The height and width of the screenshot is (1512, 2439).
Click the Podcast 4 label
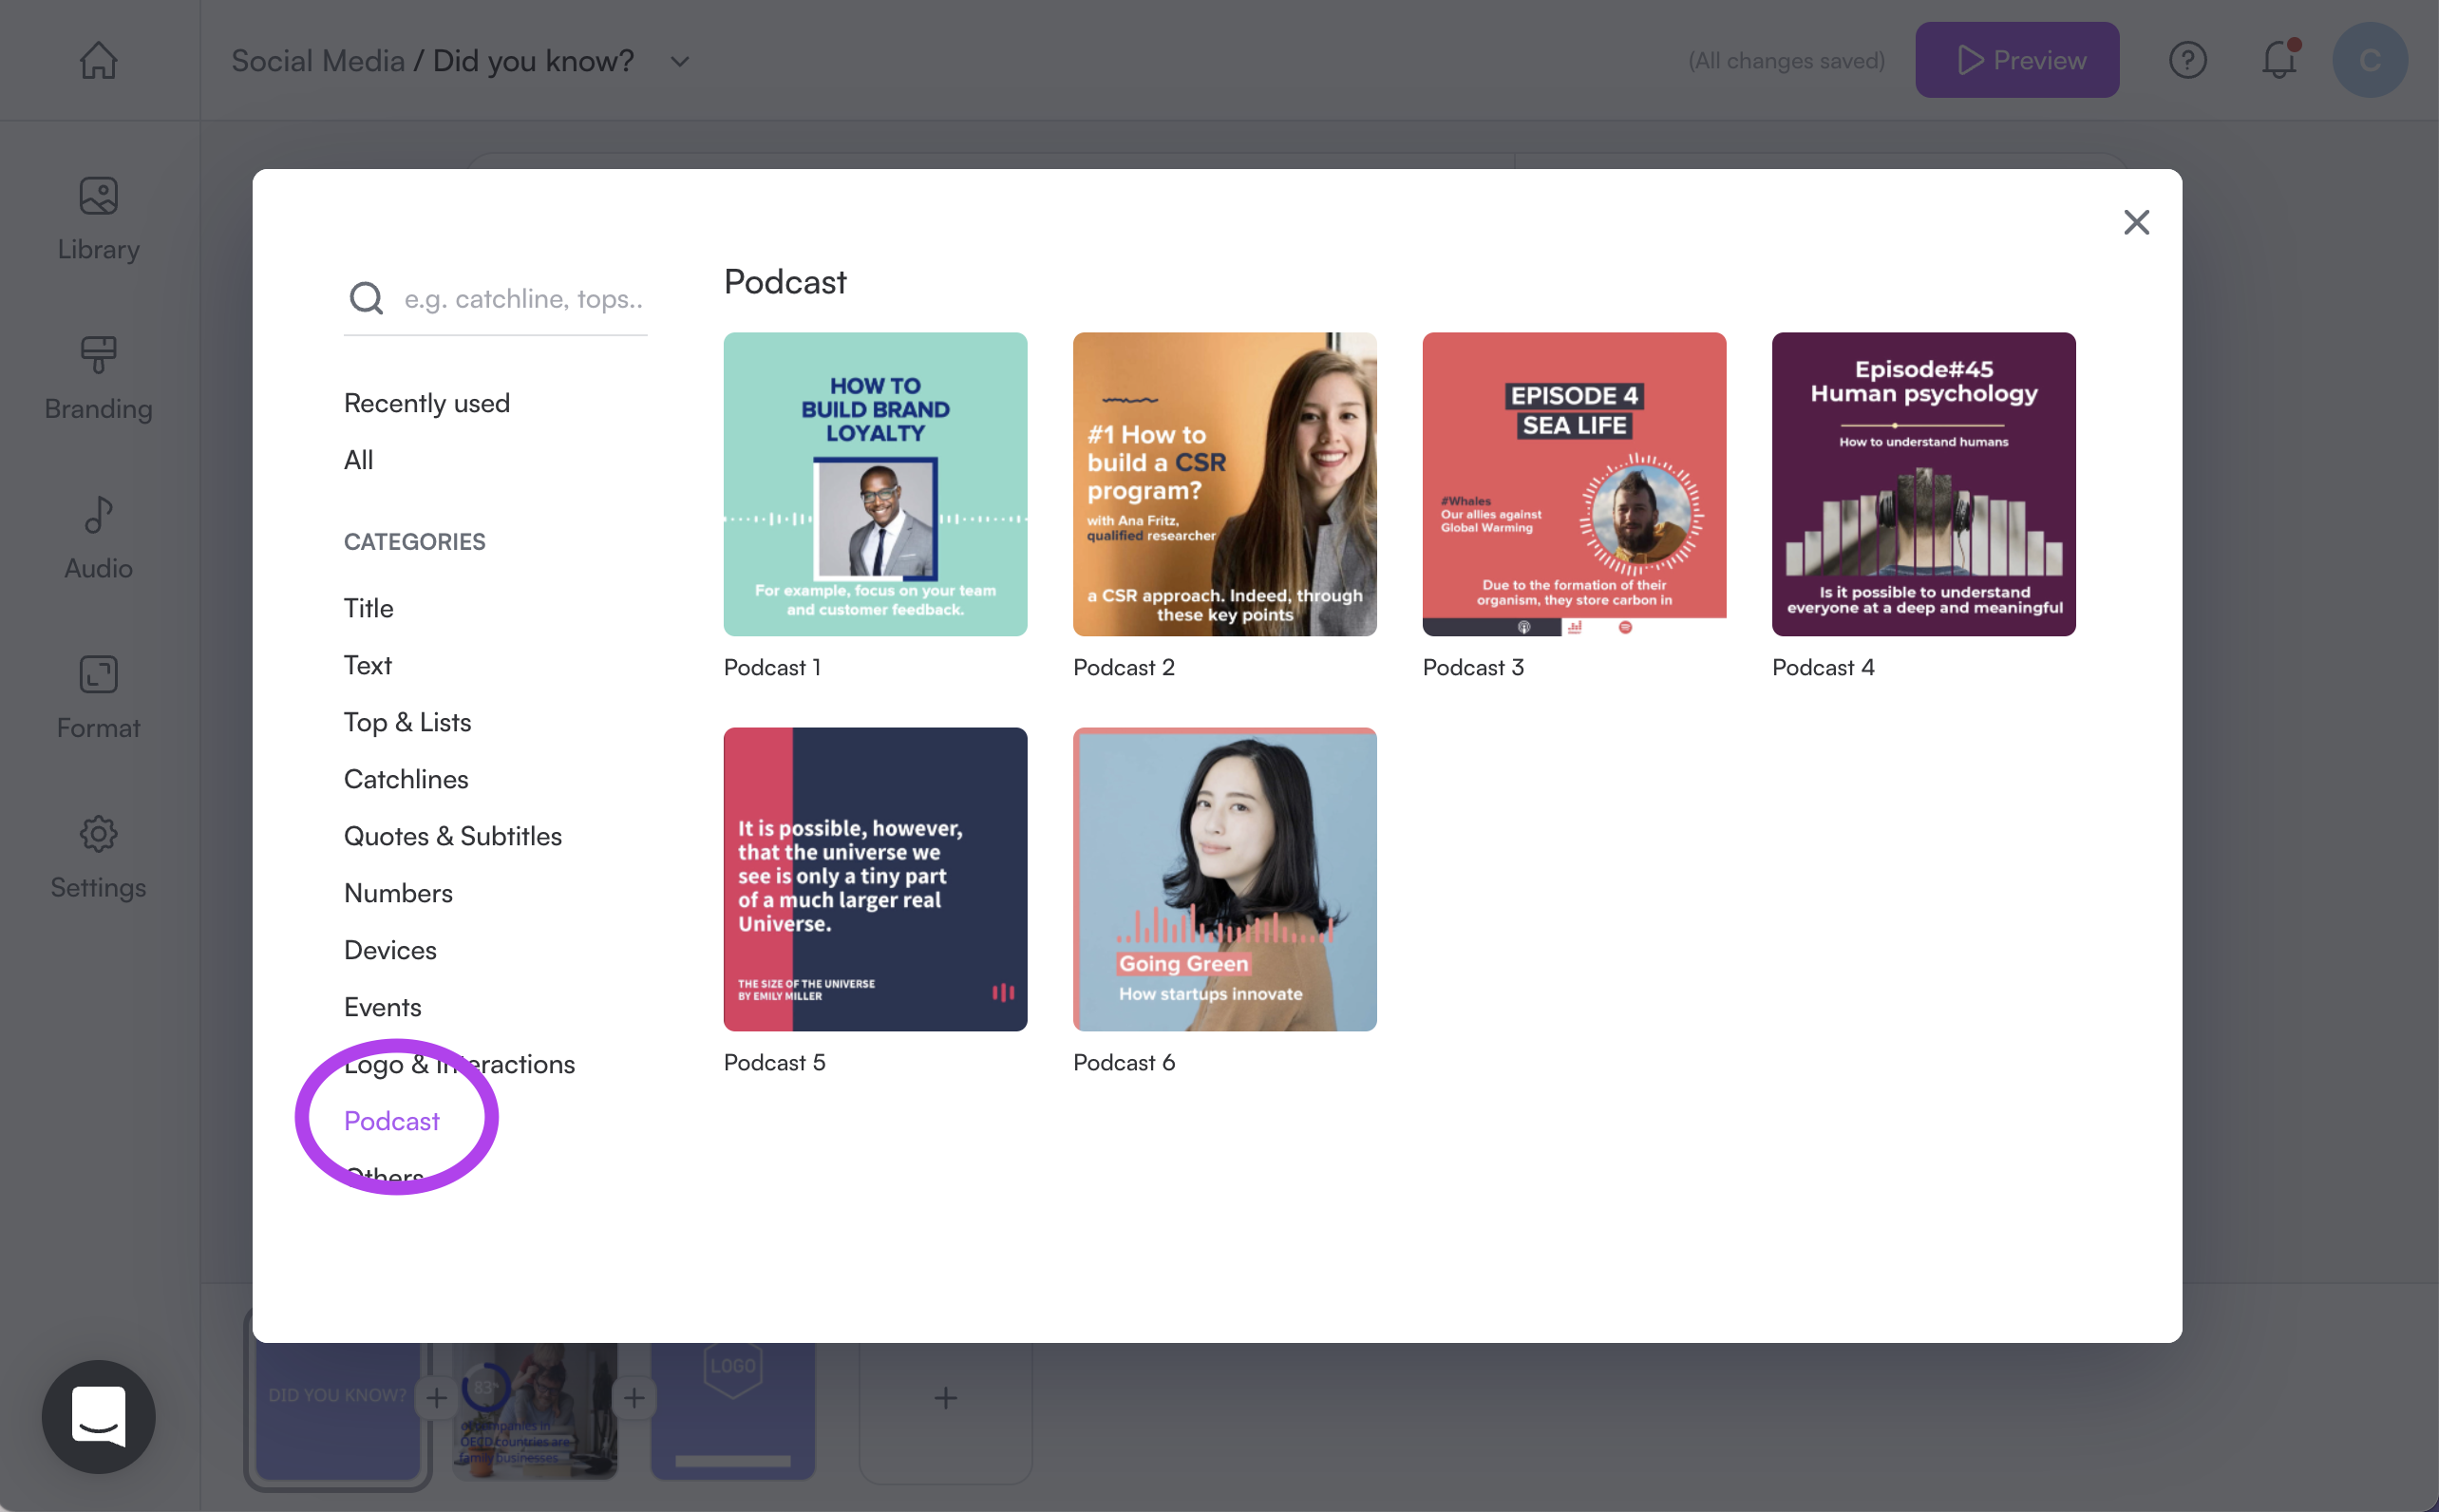click(1823, 667)
